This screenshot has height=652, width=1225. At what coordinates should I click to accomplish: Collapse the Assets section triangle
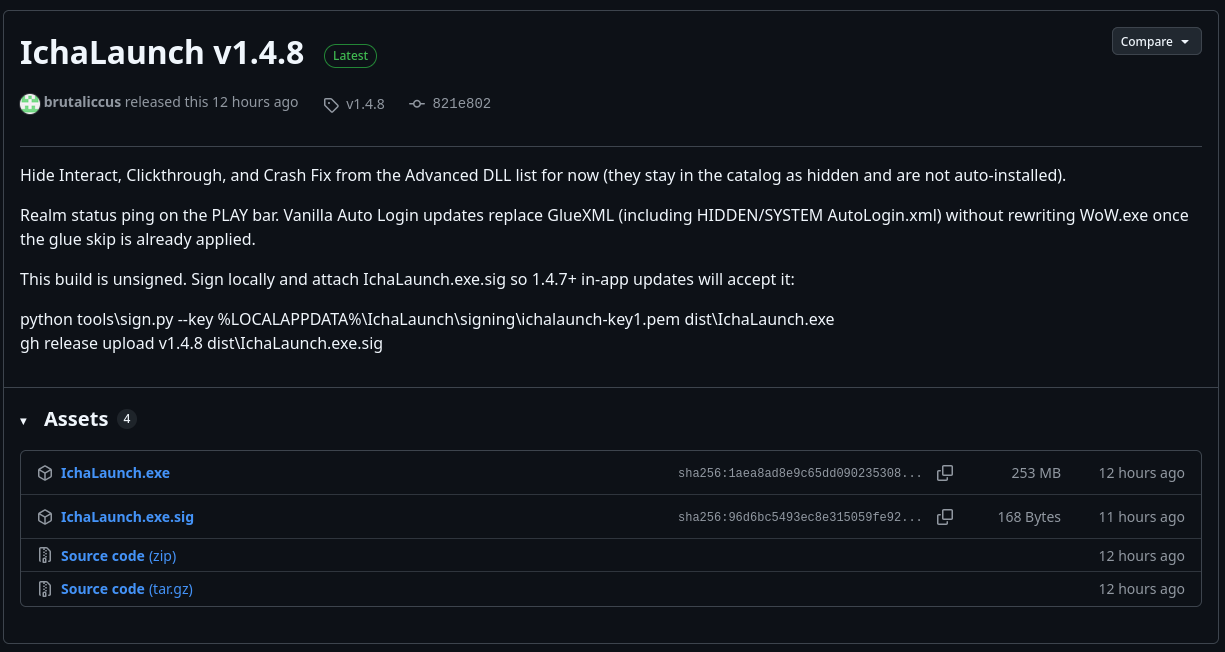pos(24,421)
